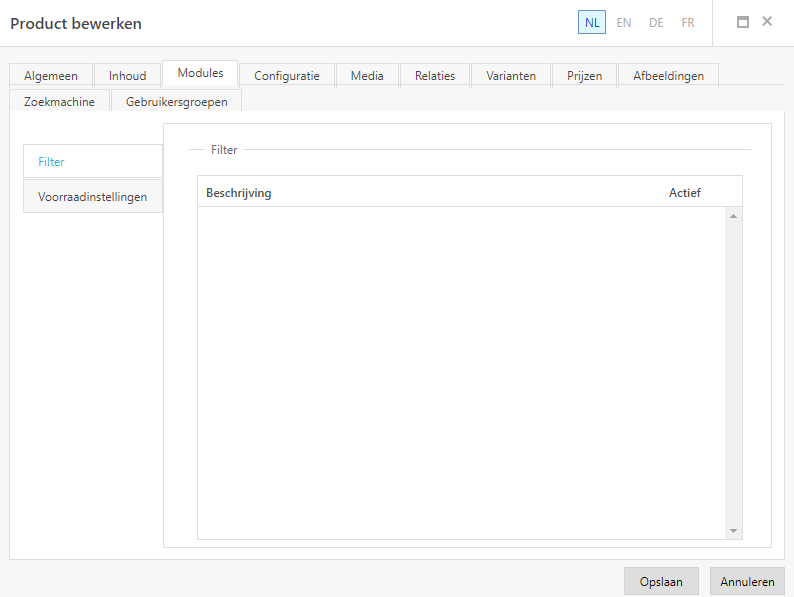This screenshot has height=597, width=794.
Task: Click the scrollbar down arrow
Action: (x=733, y=531)
